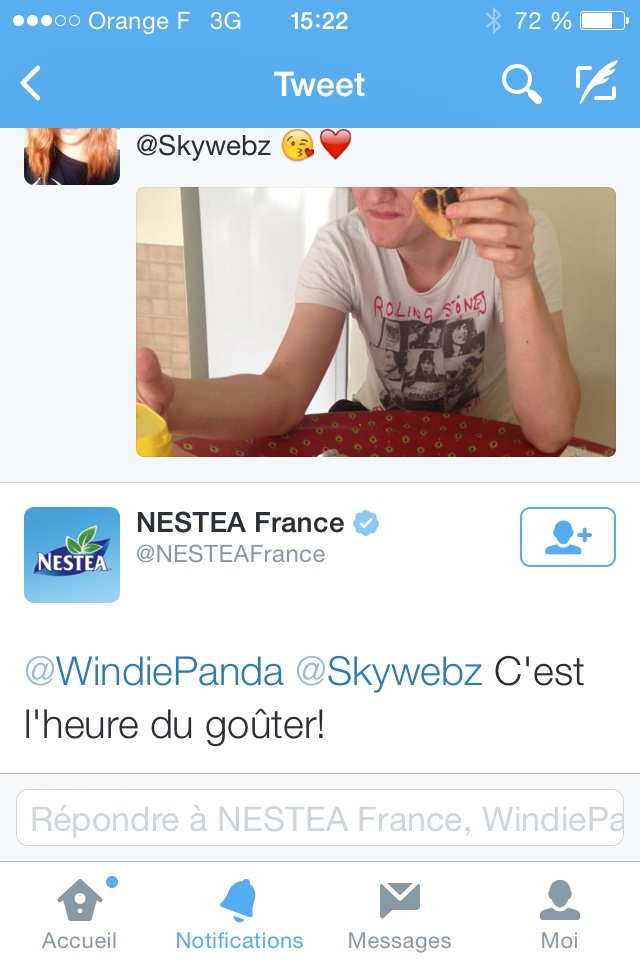The height and width of the screenshot is (960, 640).
Task: Tap the battery indicator in the status bar
Action: coord(604,21)
